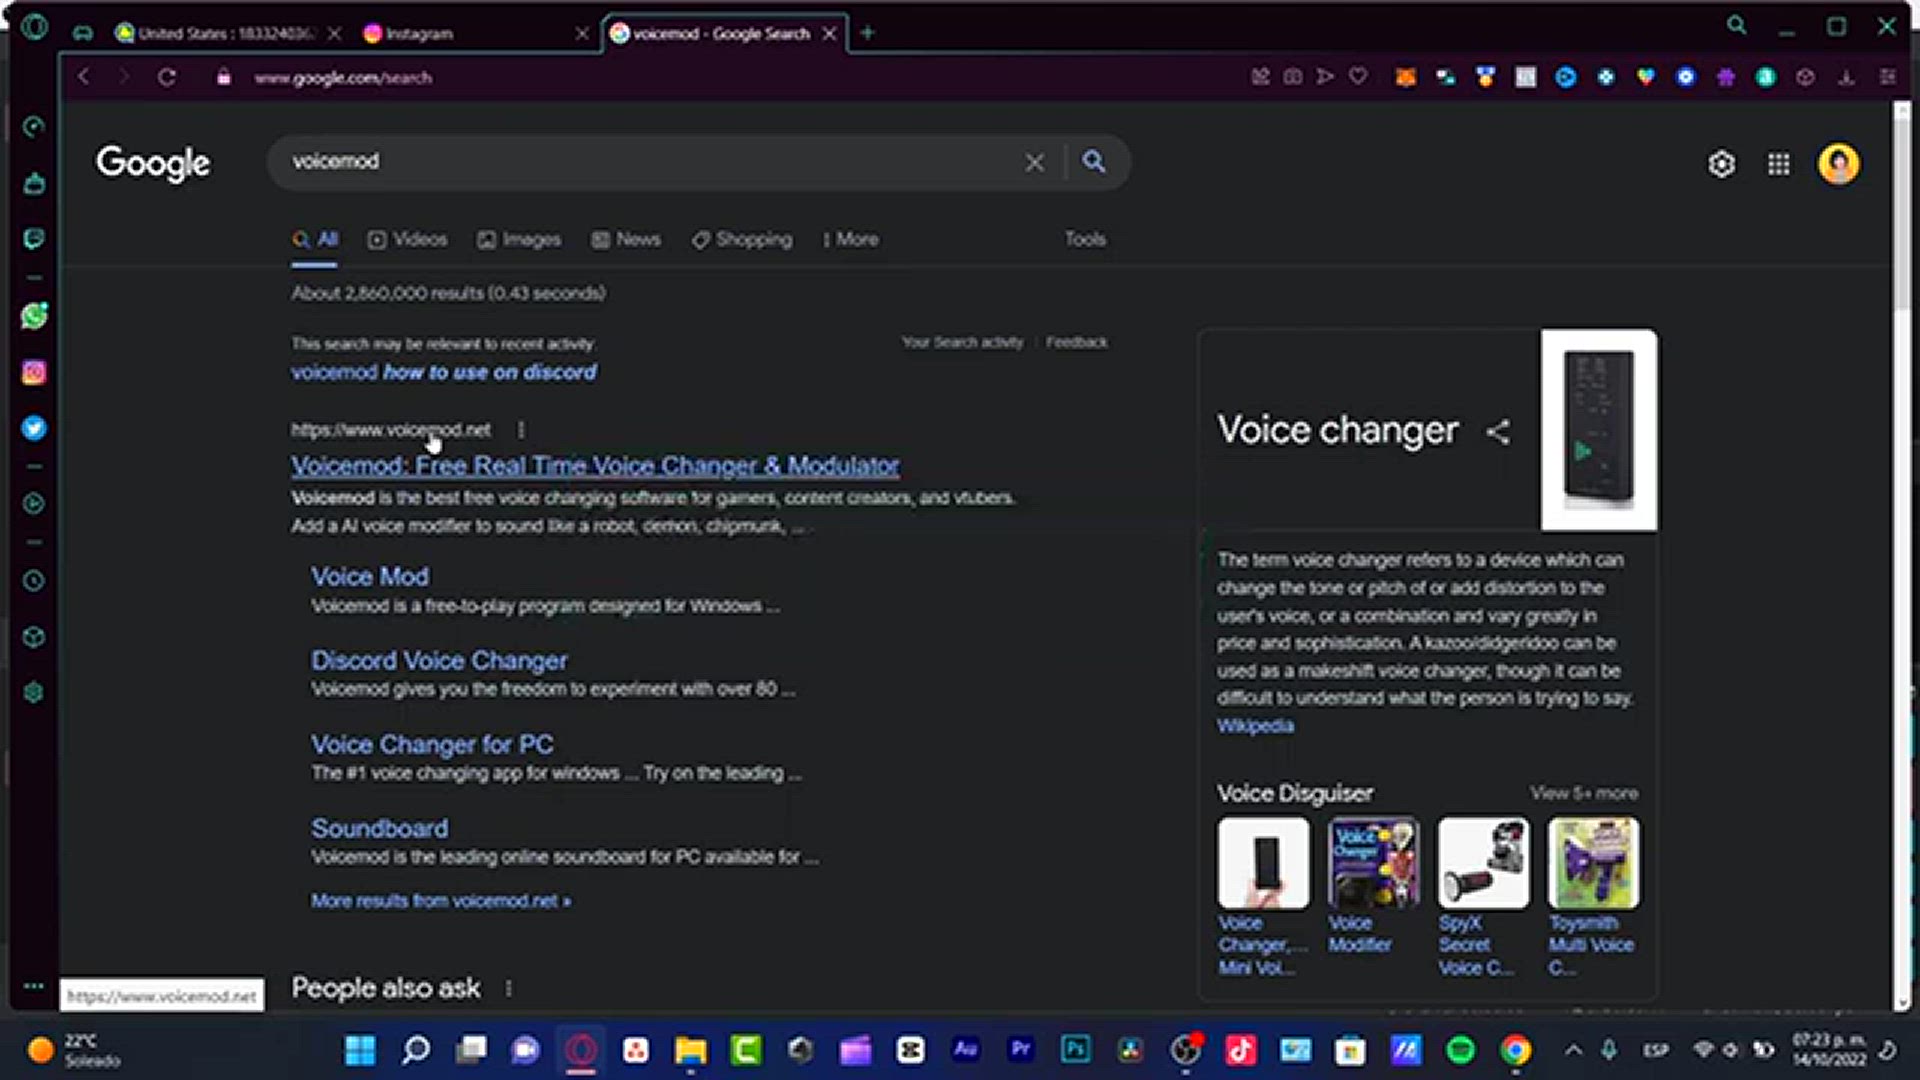Open options beside People also ask
1920x1080 pixels.
(x=508, y=988)
